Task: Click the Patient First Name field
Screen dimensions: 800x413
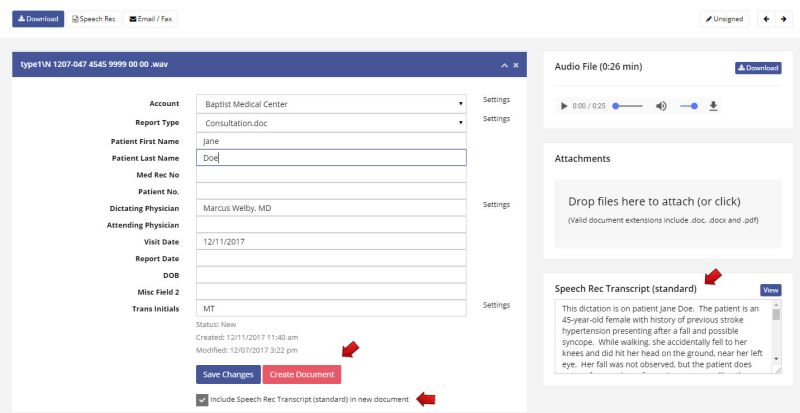Action: click(331, 140)
